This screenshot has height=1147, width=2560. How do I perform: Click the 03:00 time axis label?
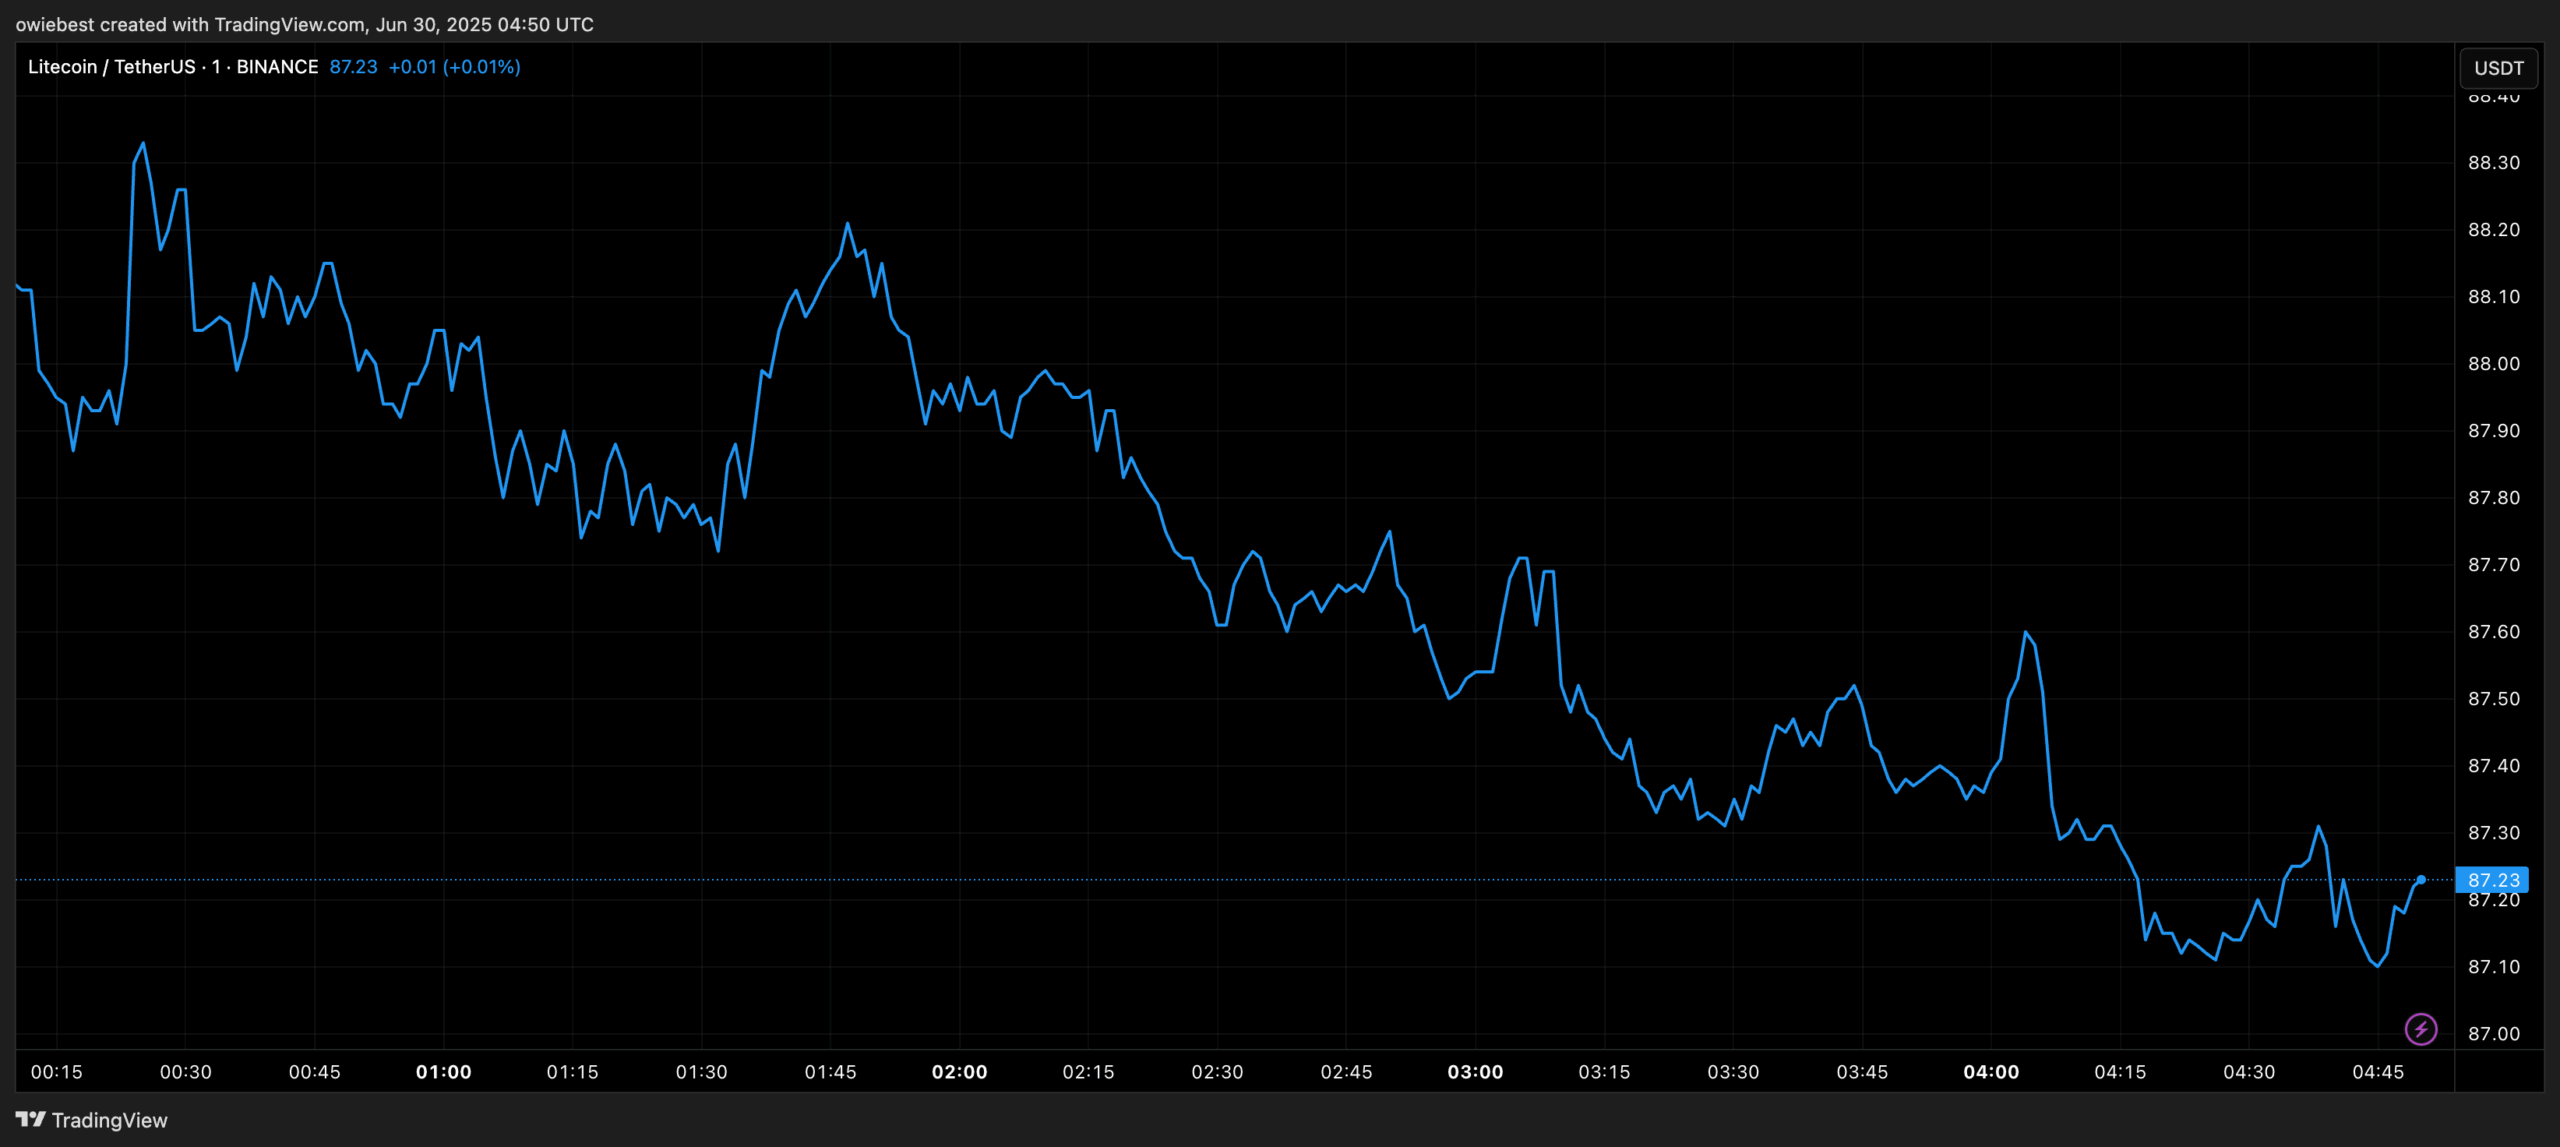coord(1476,1072)
